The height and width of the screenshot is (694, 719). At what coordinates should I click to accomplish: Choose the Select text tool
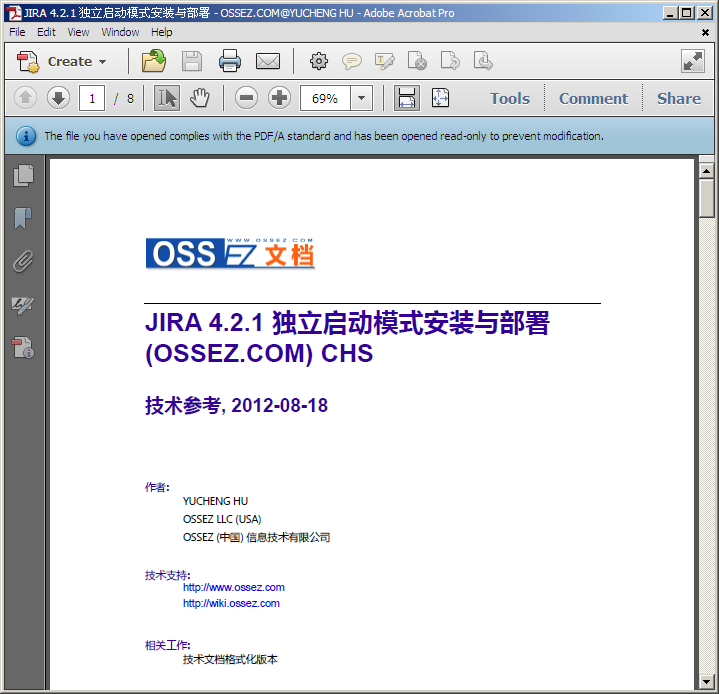(x=166, y=98)
